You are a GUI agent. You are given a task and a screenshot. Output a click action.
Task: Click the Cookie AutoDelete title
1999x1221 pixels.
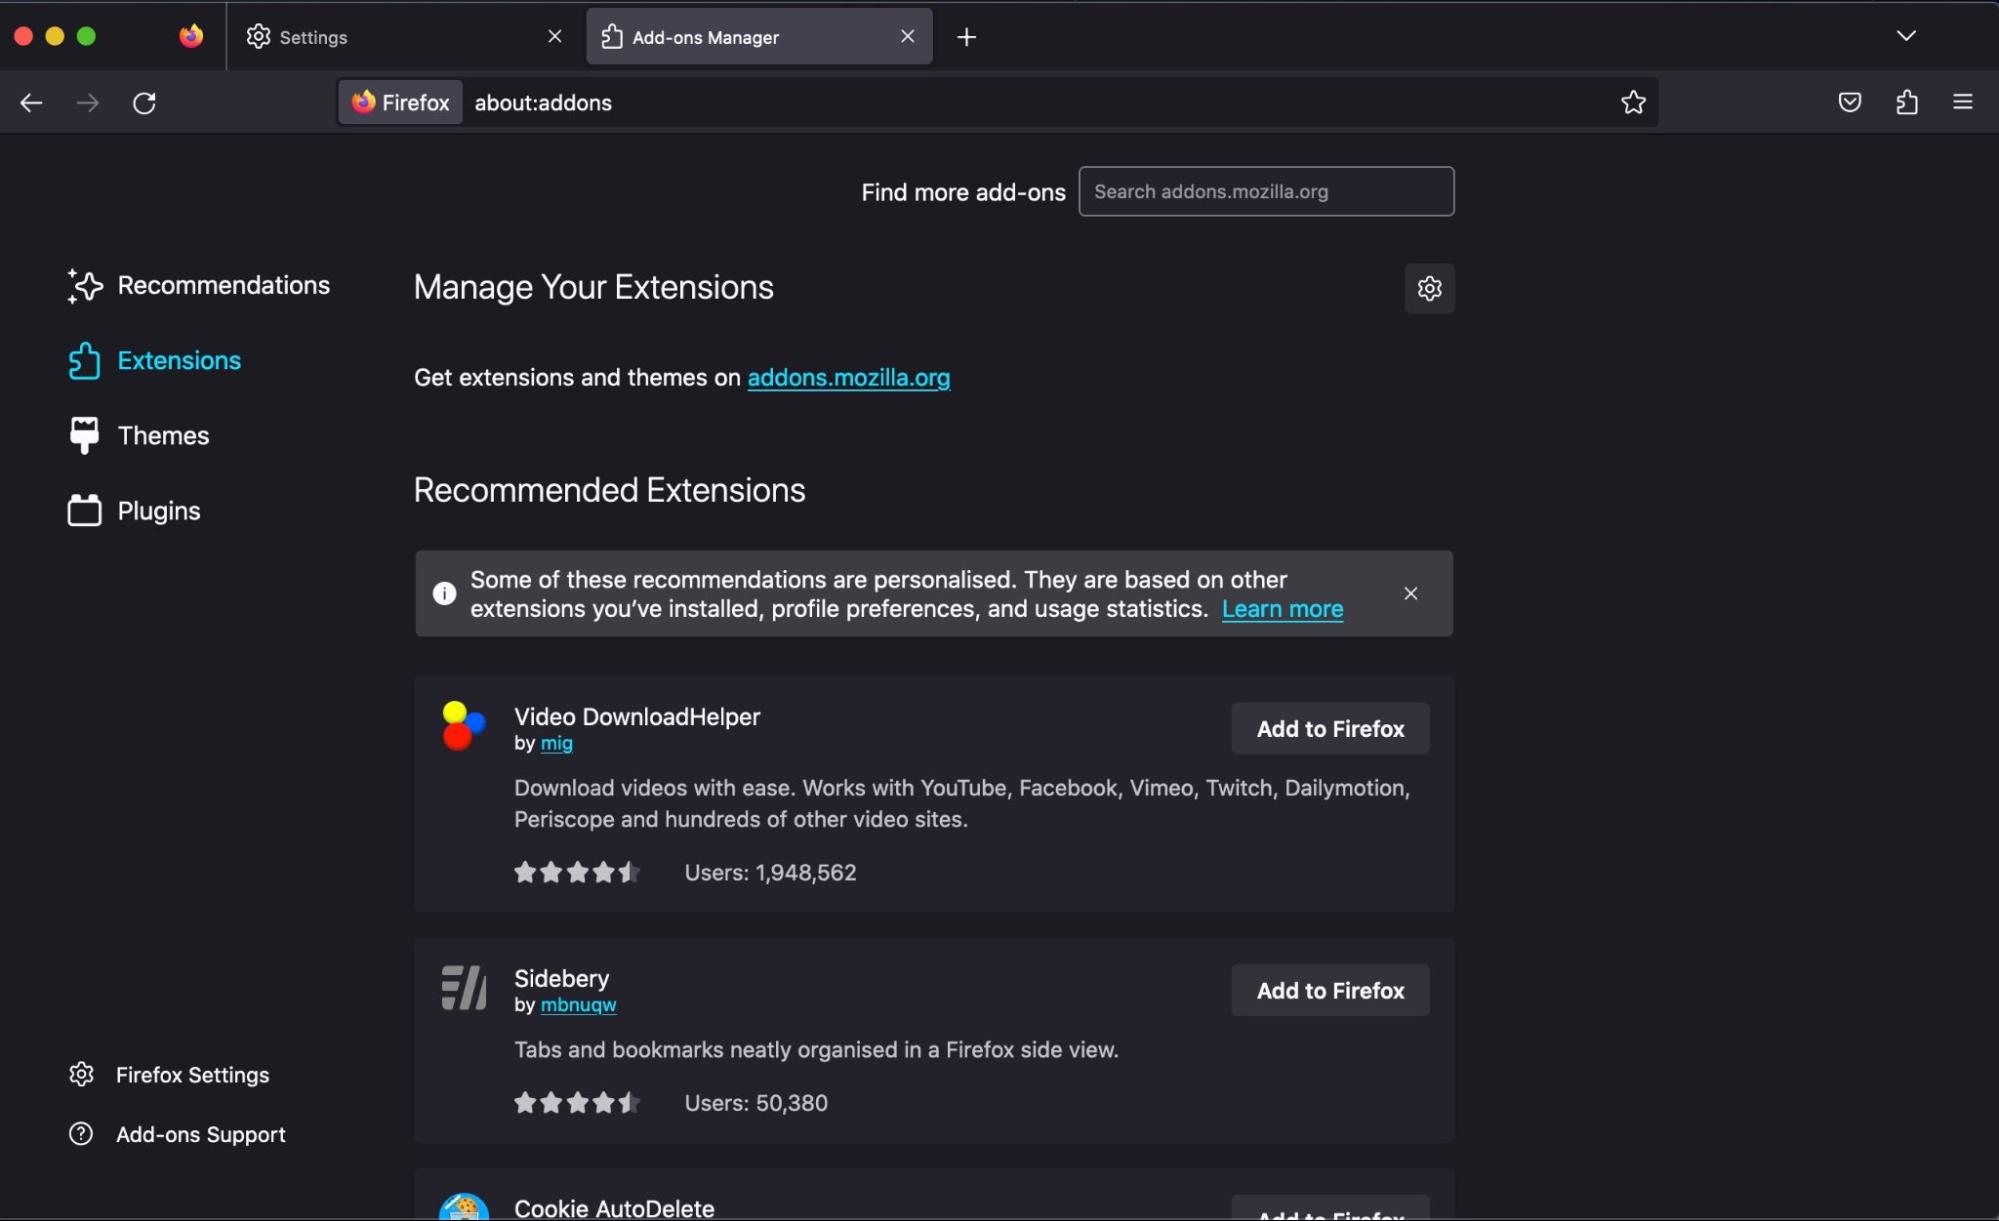(x=614, y=1208)
